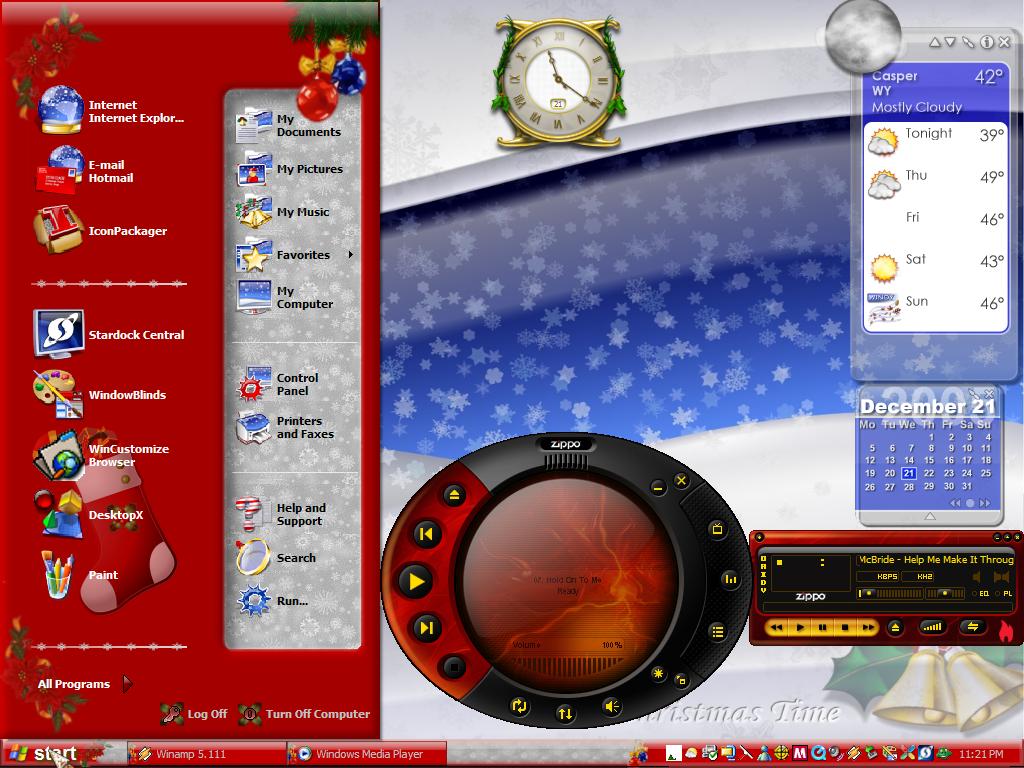Expand the Favorites submenu arrow
Screen dimensions: 1024x768
point(351,255)
